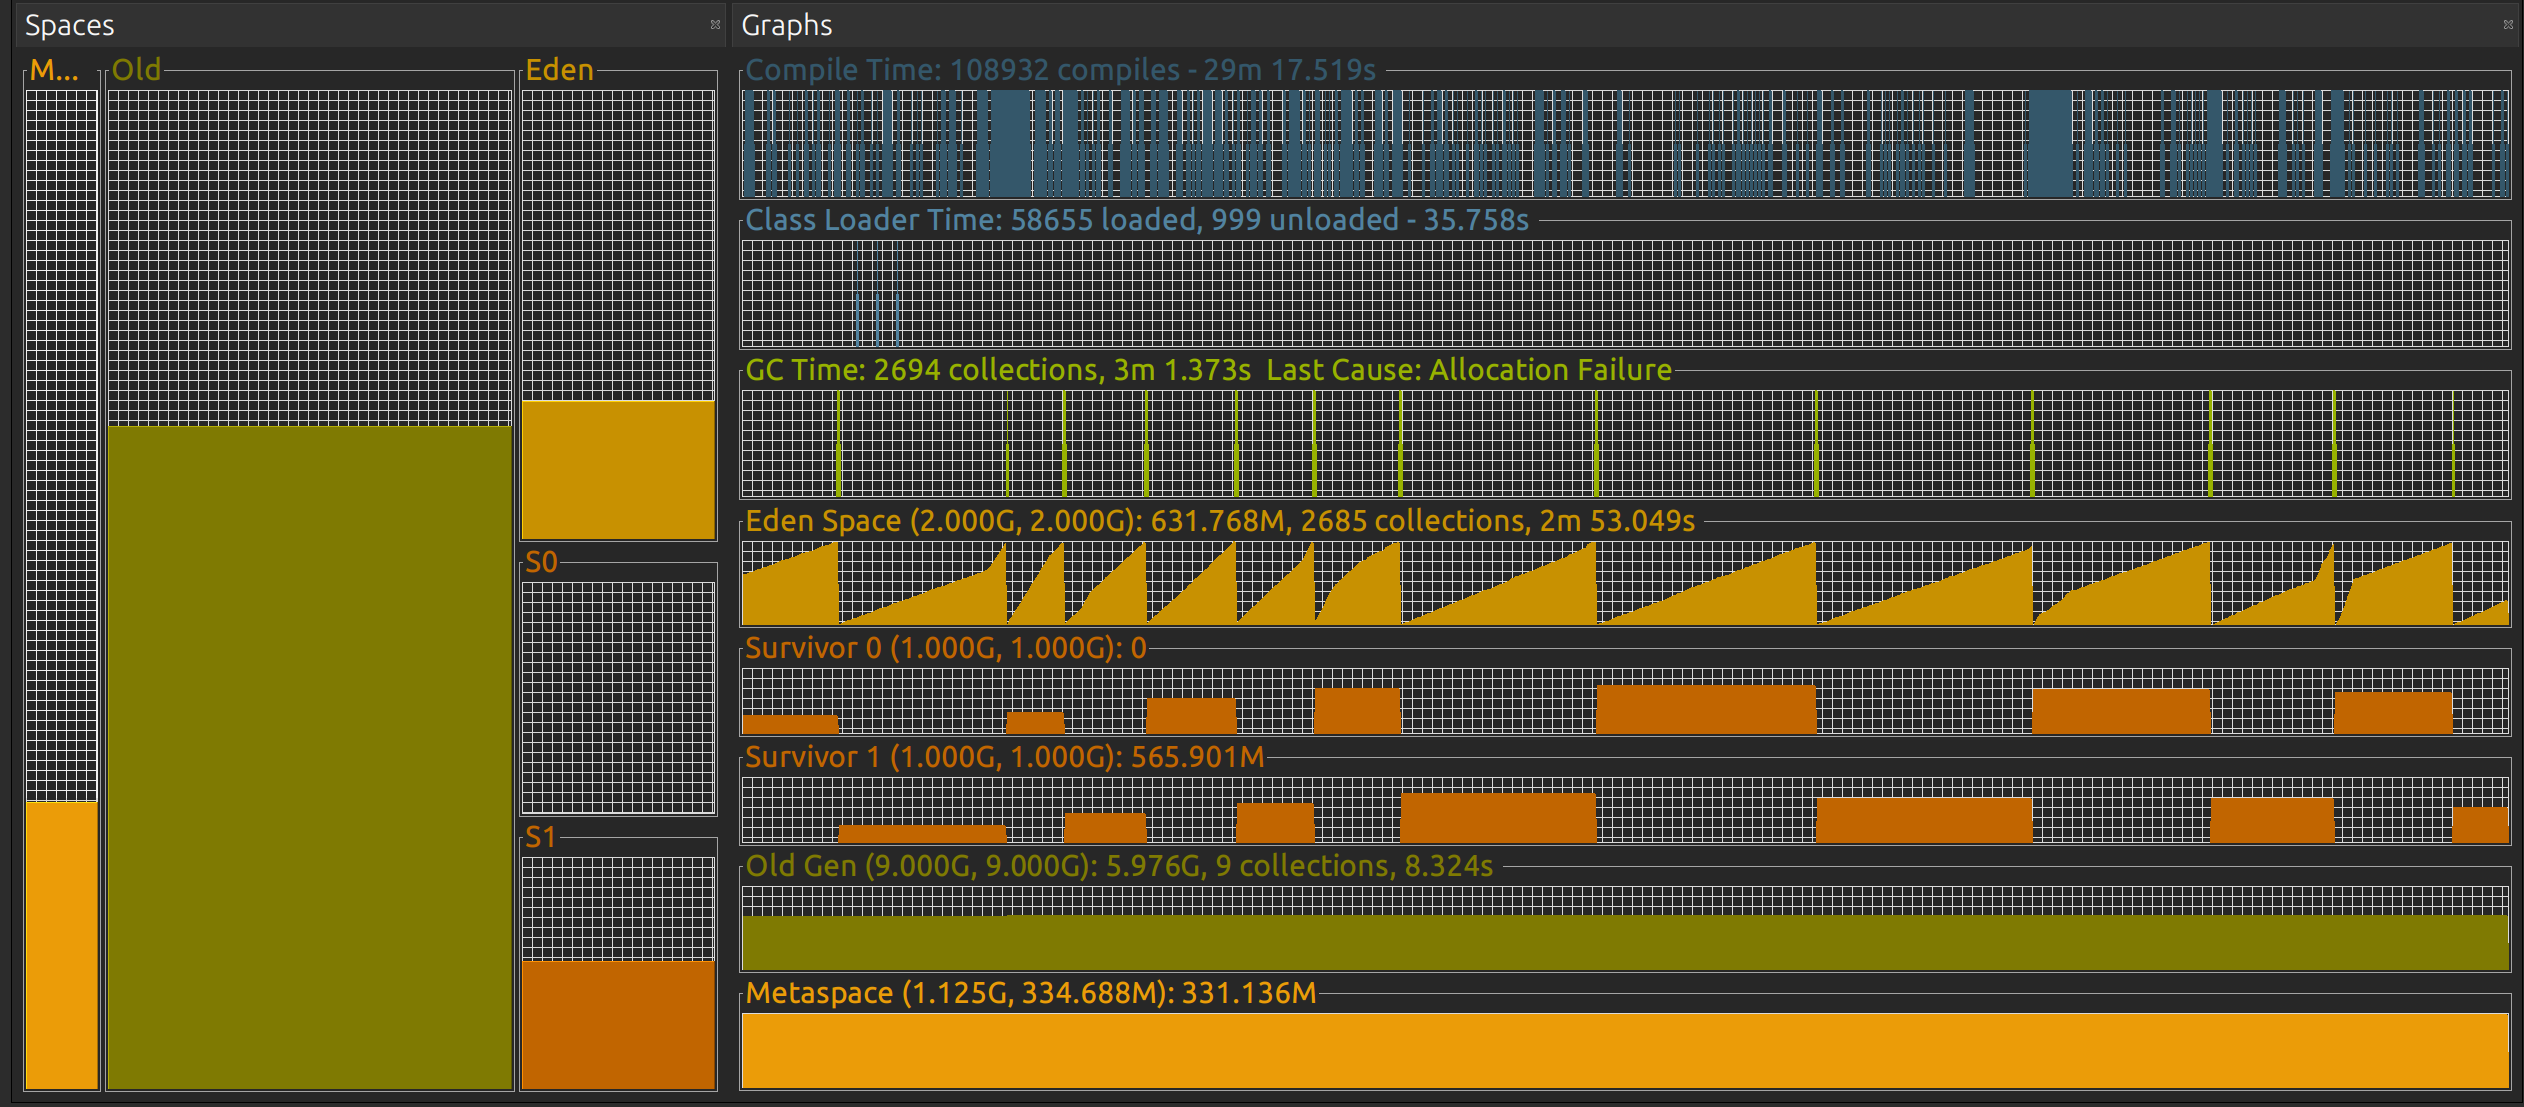Click the Metaspace usage graph
Viewport: 2524px width, 1107px height.
click(1625, 1050)
